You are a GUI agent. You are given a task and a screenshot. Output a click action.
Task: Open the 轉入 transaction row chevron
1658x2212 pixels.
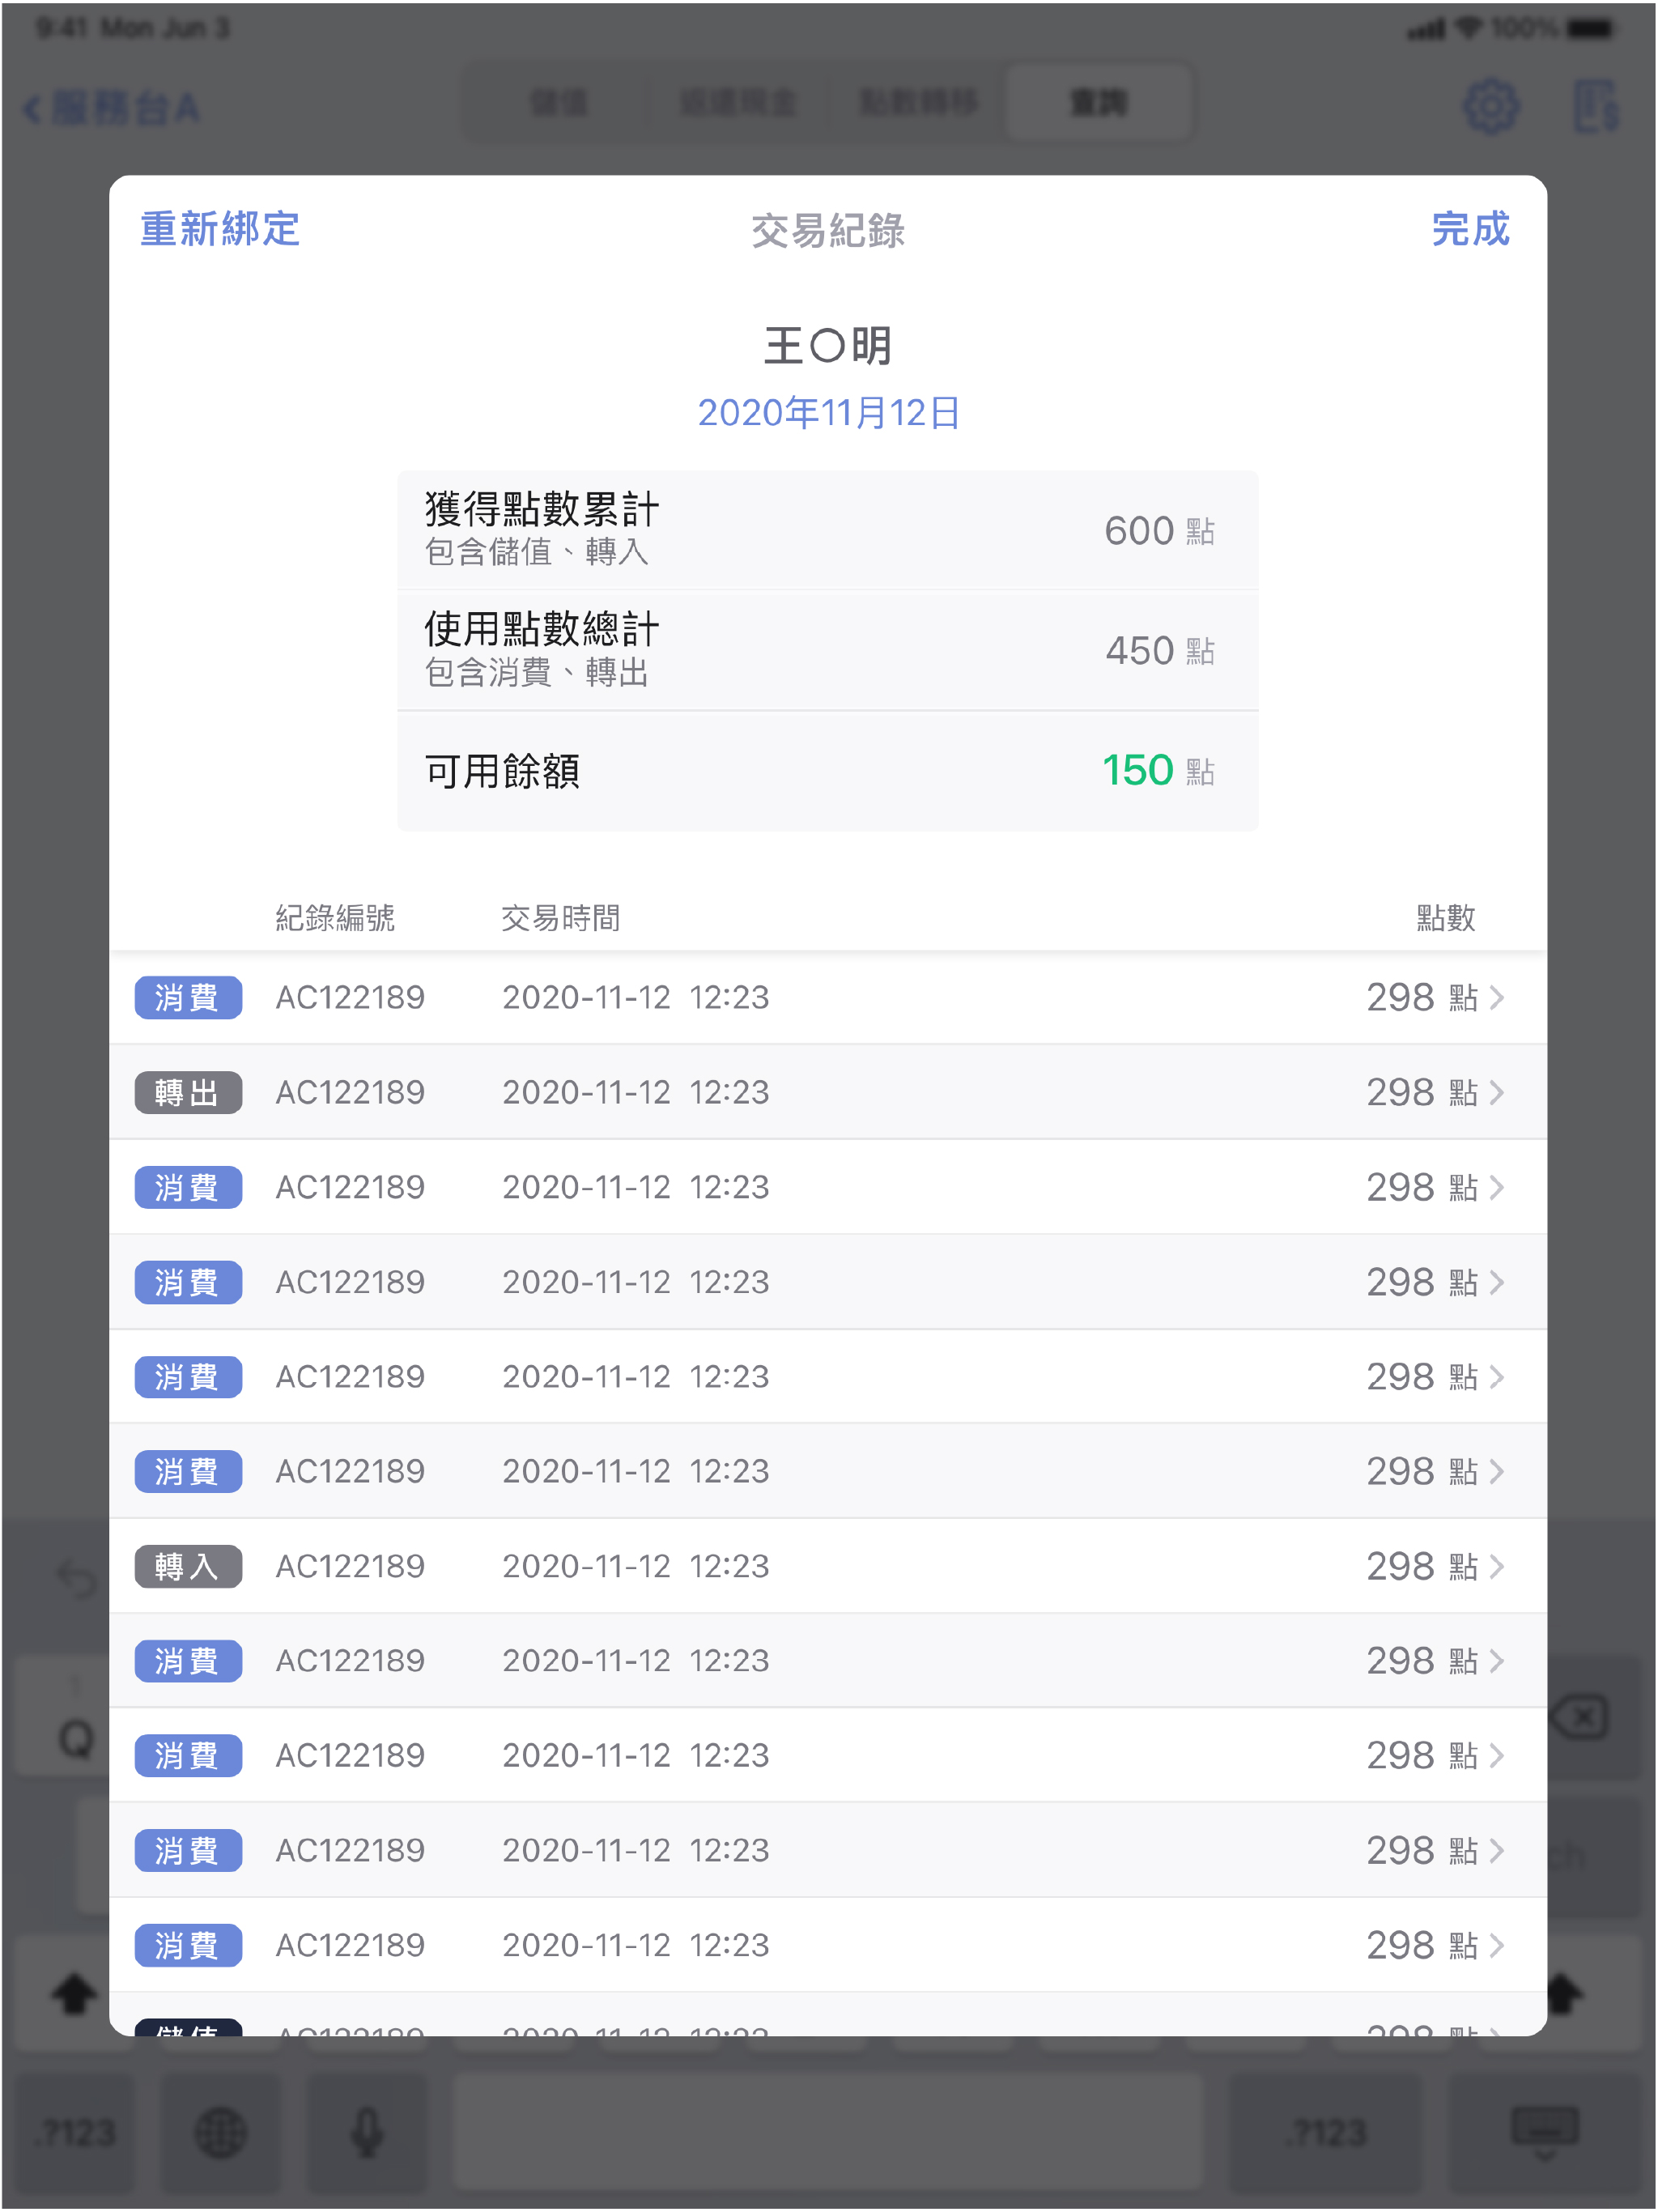click(1497, 1566)
